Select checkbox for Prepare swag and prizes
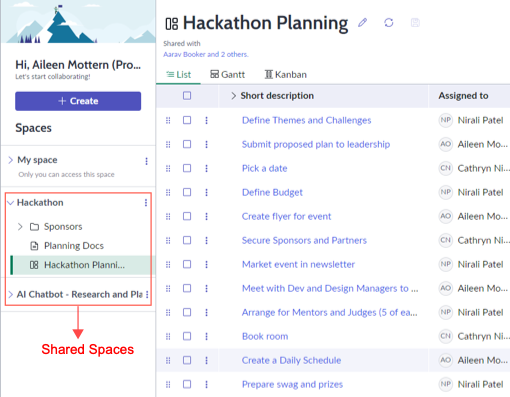 [187, 384]
